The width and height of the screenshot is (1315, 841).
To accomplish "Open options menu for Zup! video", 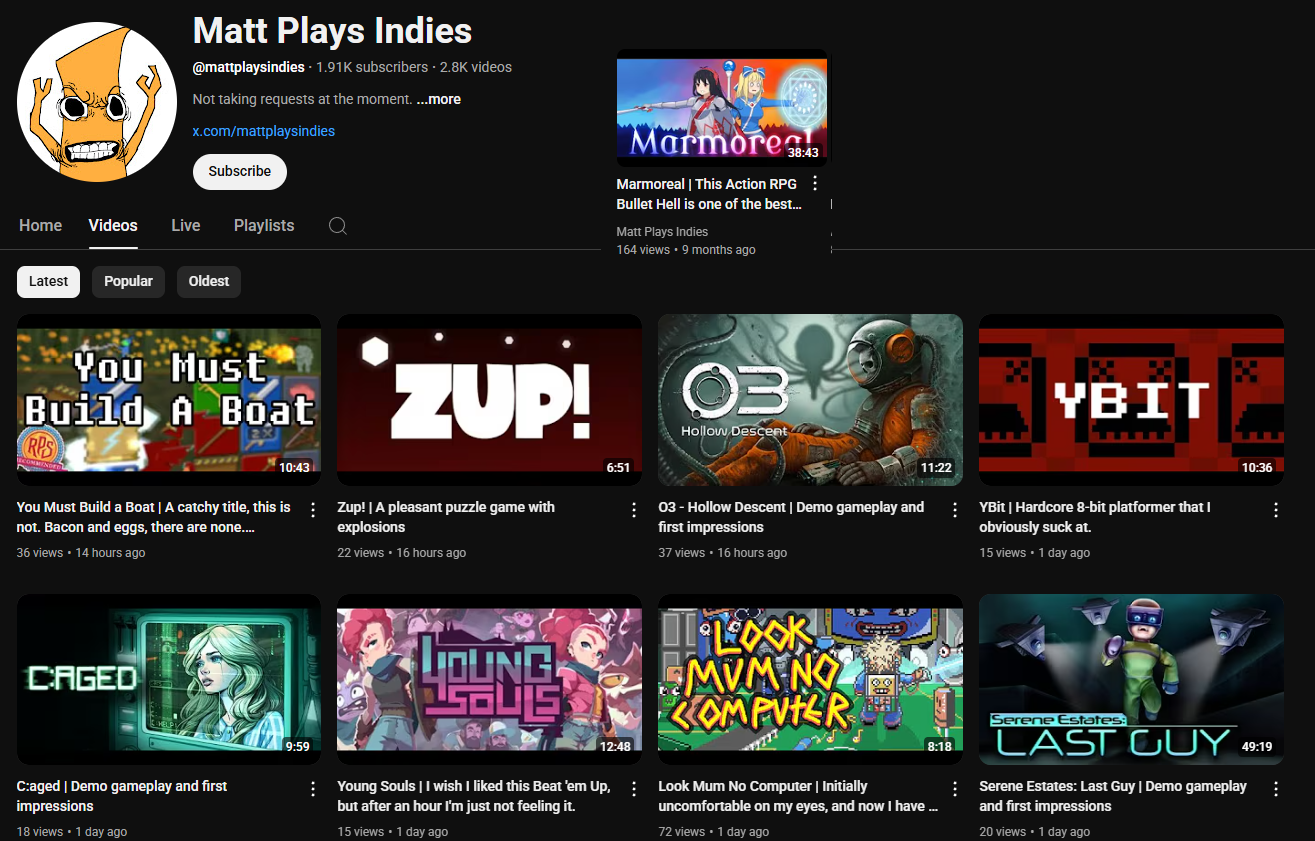I will click(634, 510).
